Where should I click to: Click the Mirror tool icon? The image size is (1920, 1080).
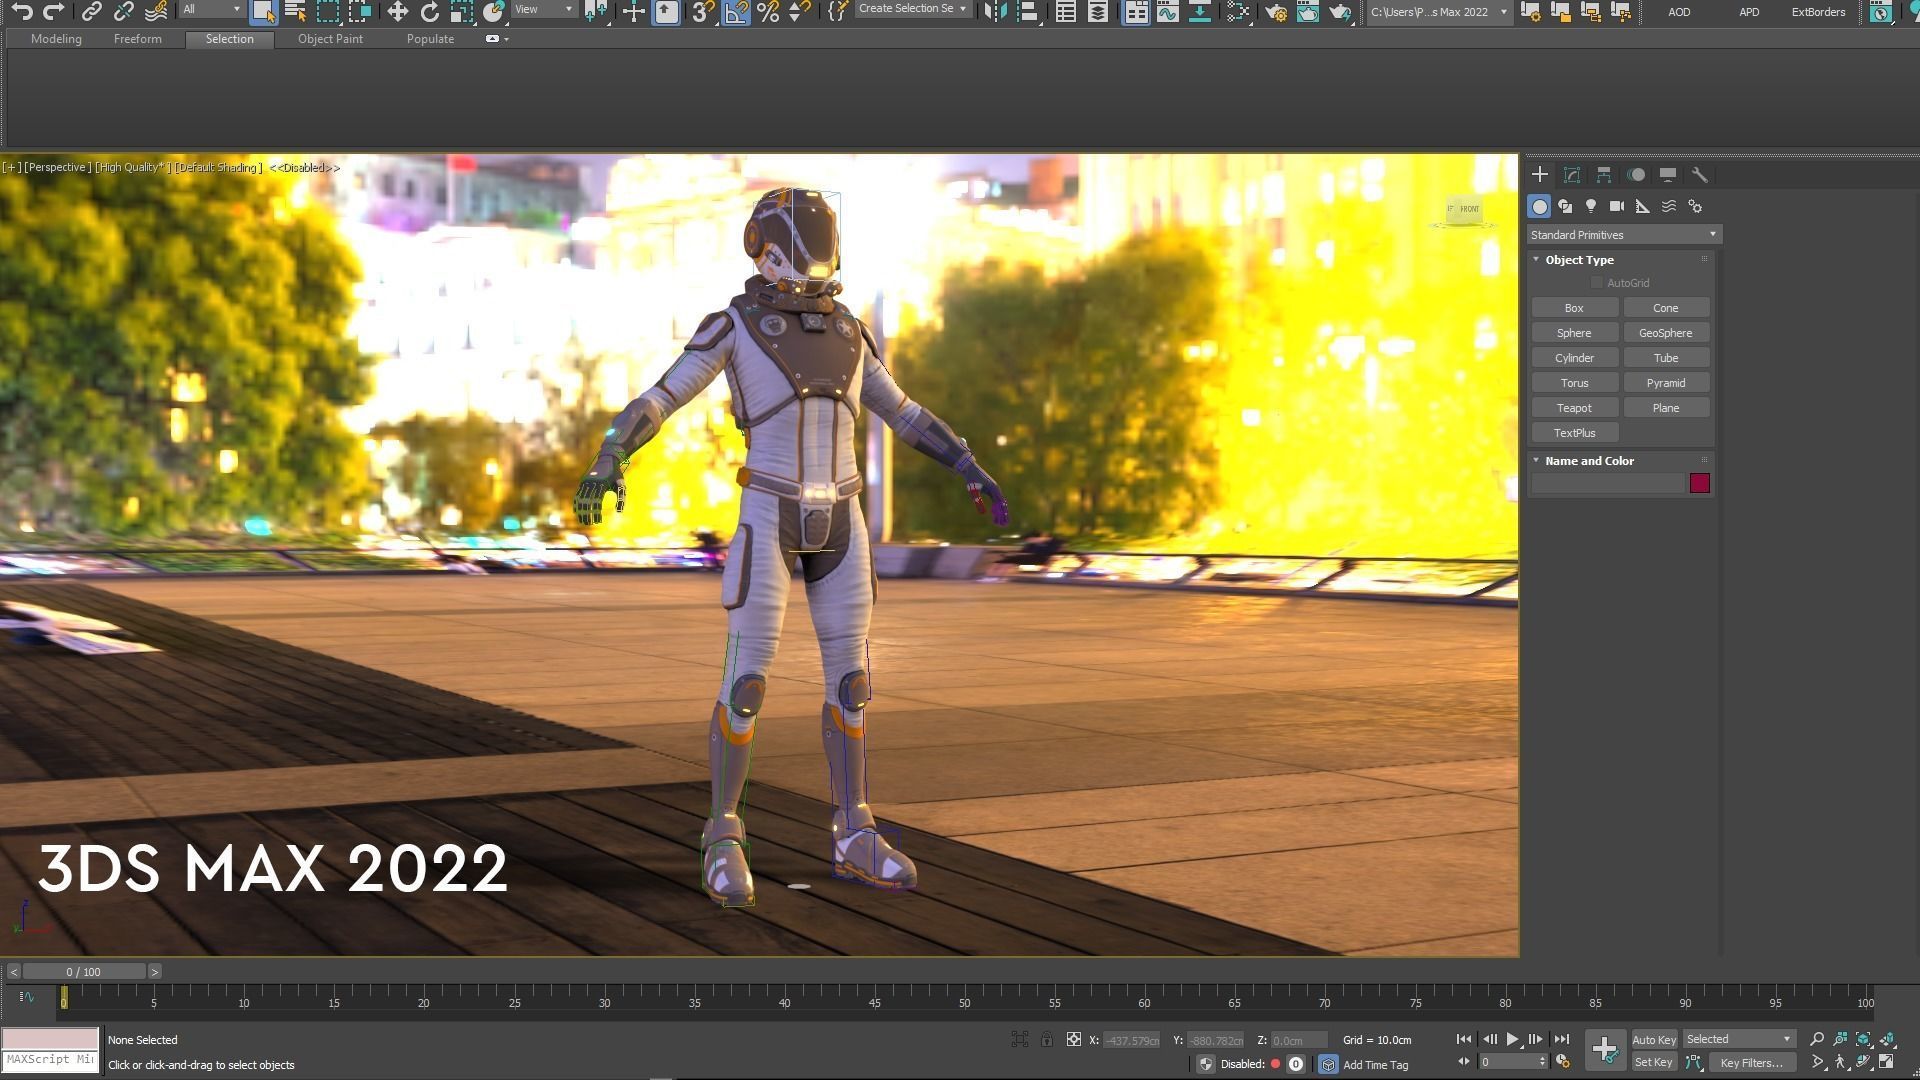point(995,11)
